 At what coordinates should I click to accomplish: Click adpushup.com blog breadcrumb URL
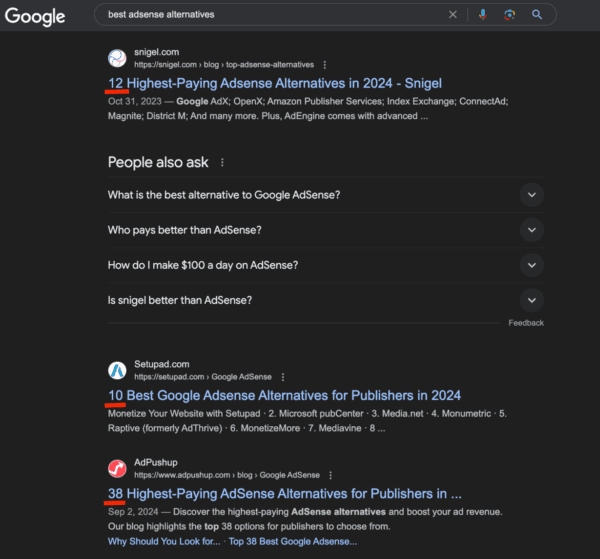point(227,475)
